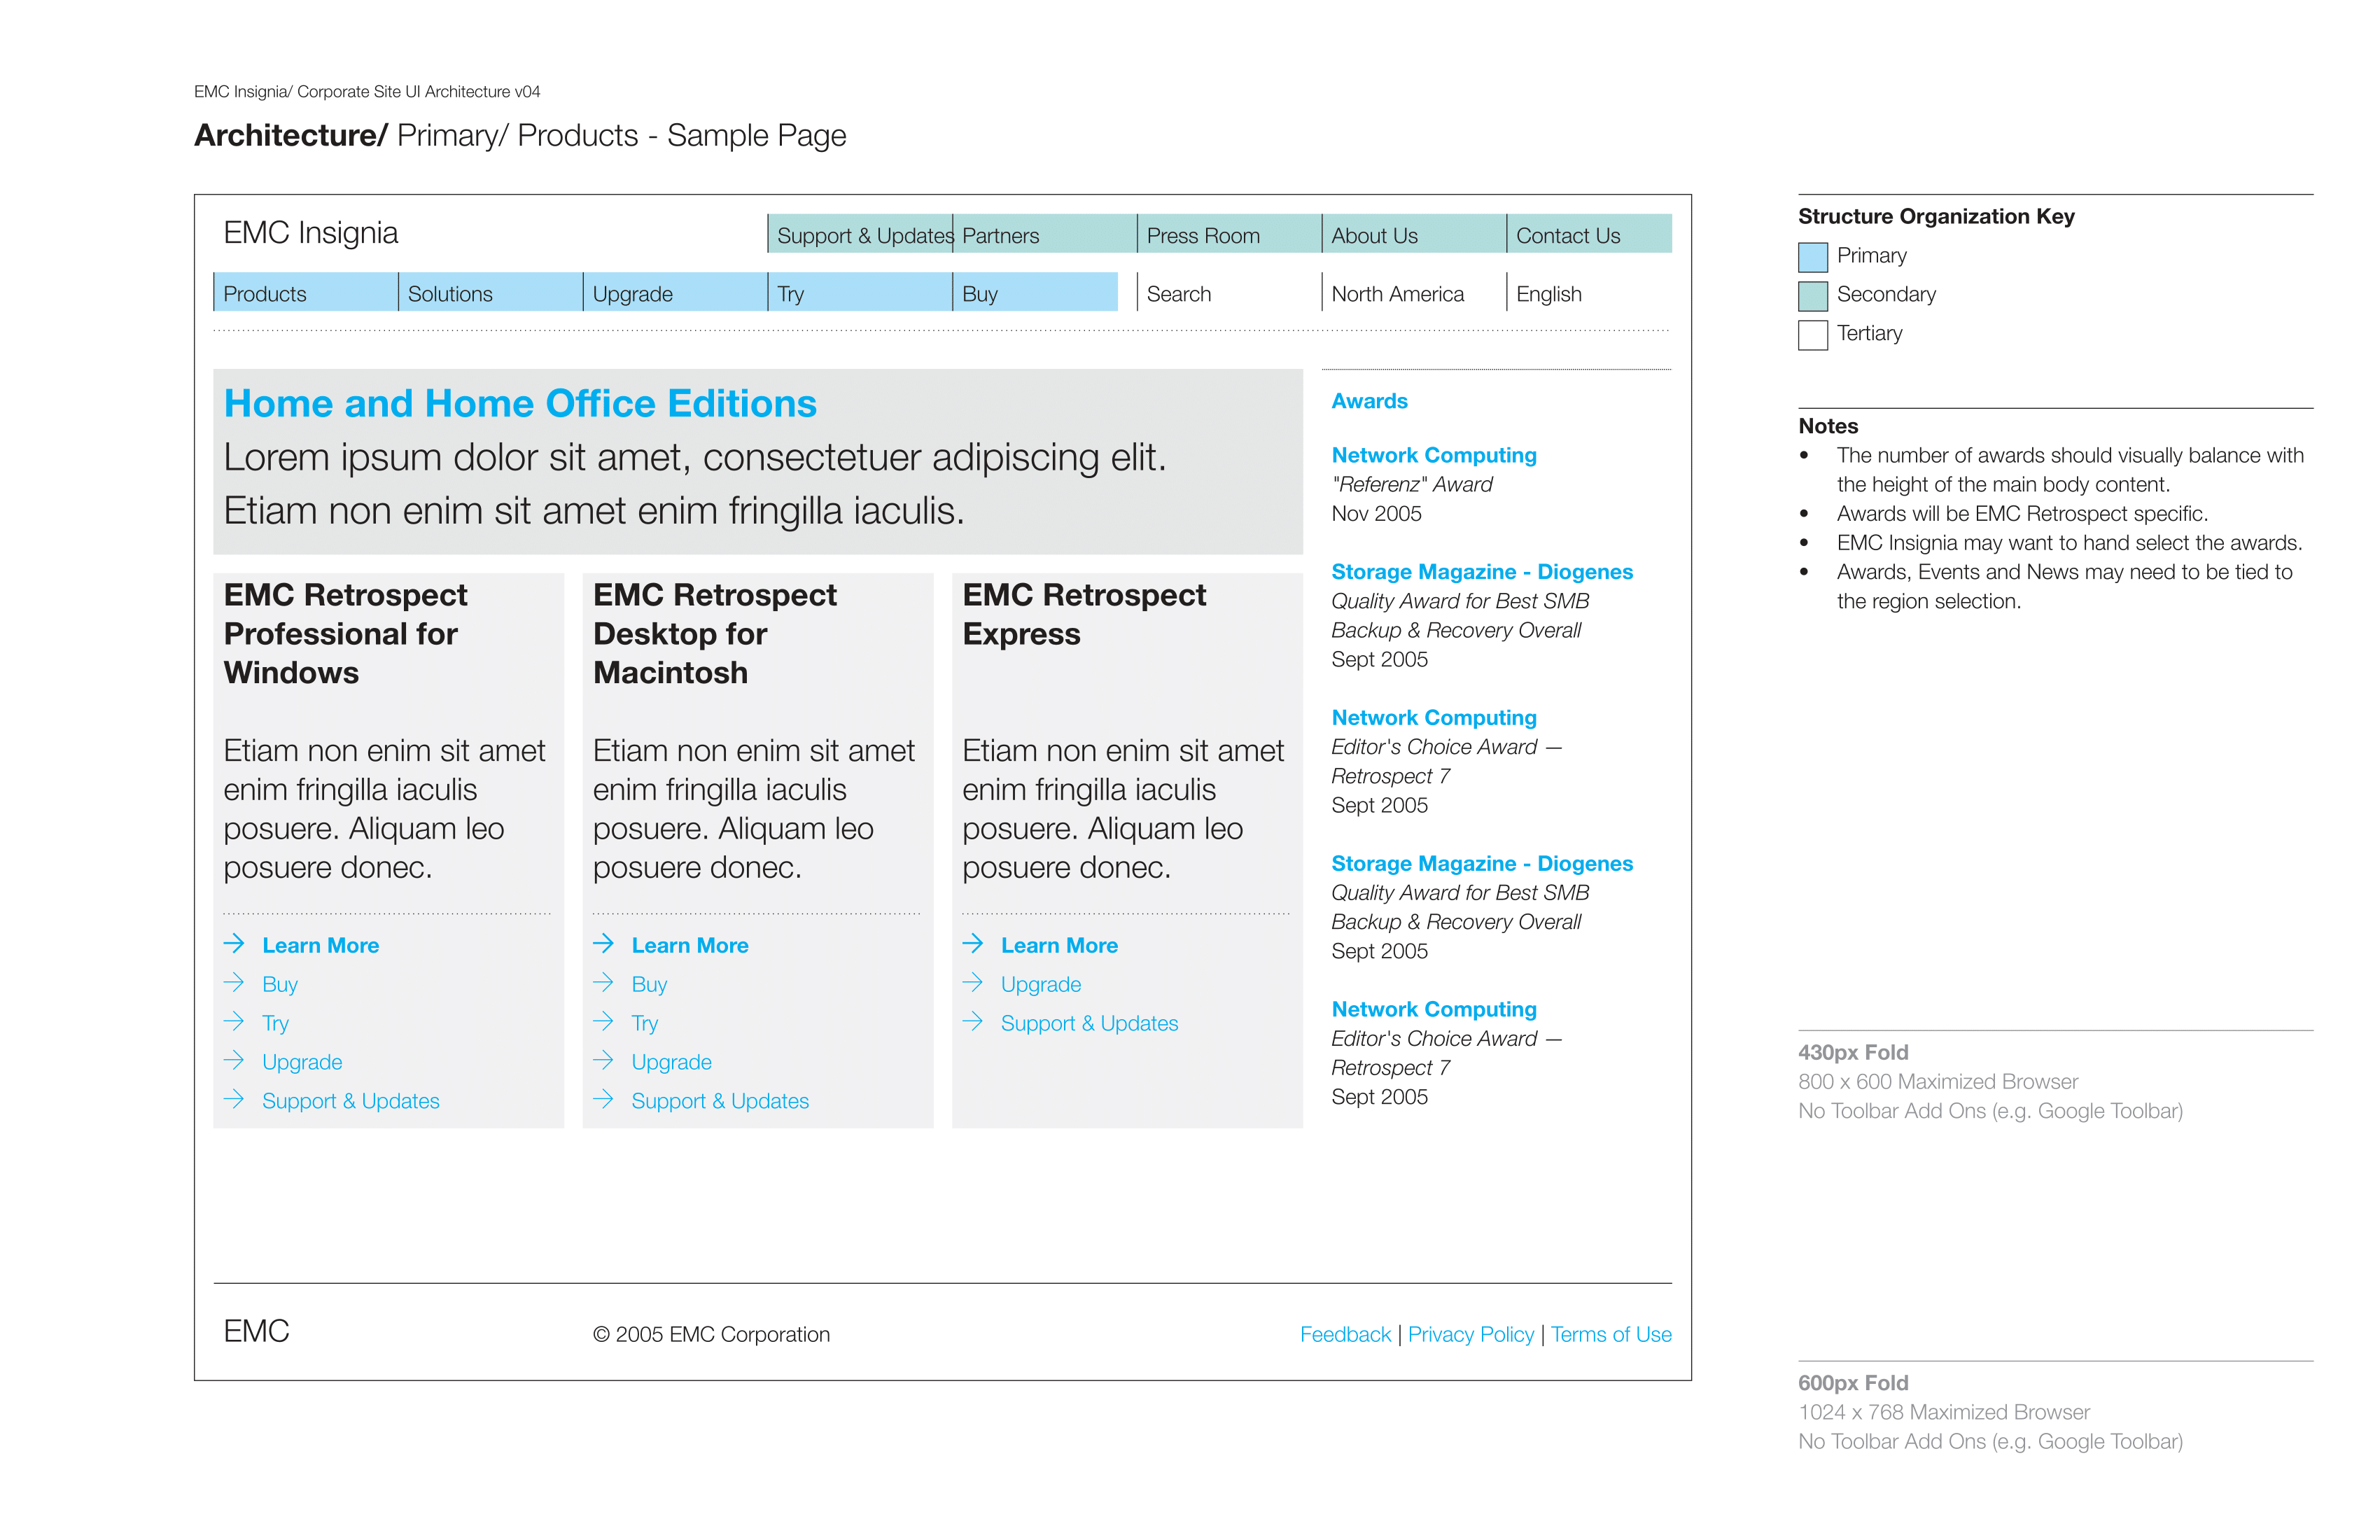The width and height of the screenshot is (2380, 1540).
Task: Click the arrow beside Buy in the Desktop for Macintosh card
Action: [x=603, y=982]
